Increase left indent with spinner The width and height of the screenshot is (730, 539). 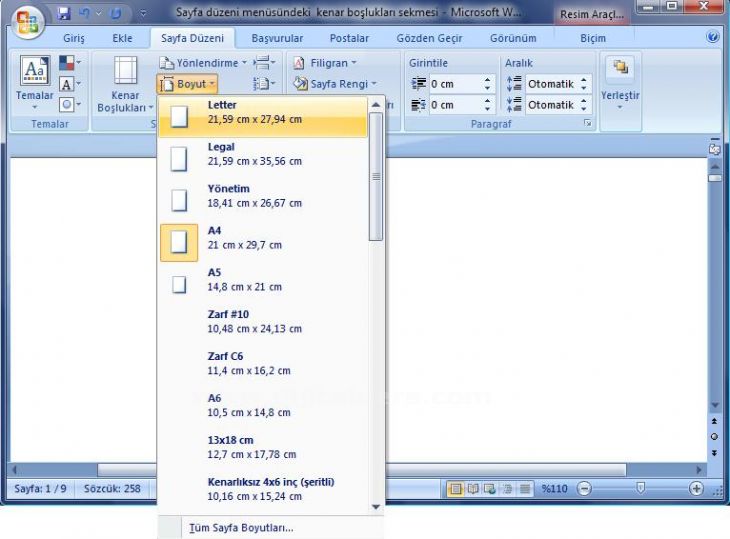(x=487, y=80)
